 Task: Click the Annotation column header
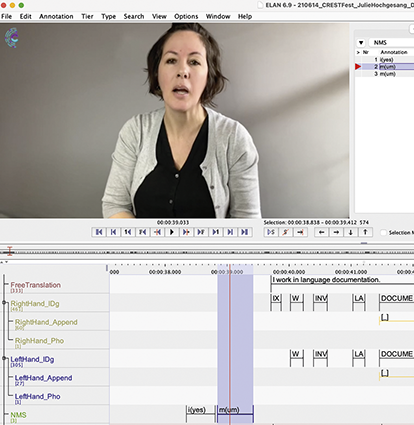(394, 52)
